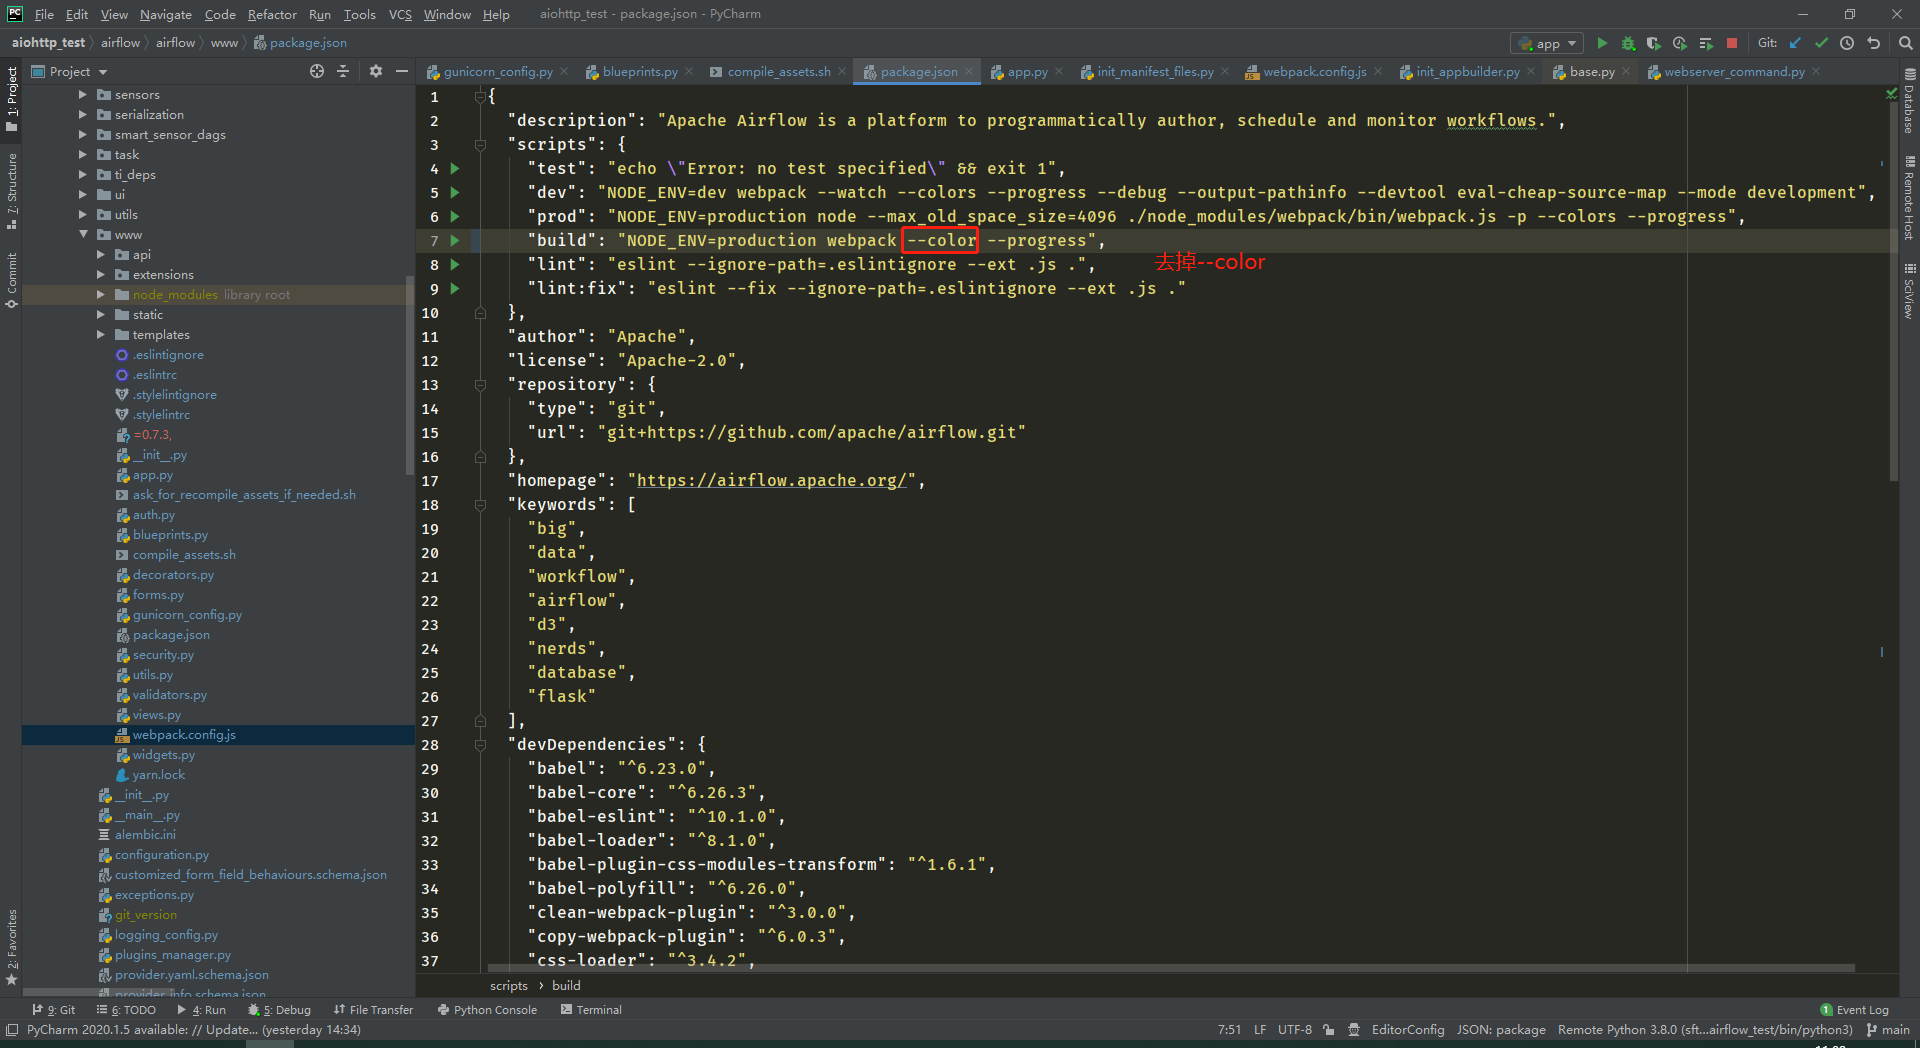This screenshot has height=1048, width=1920.
Task: Hide the Project tool window
Action: click(402, 71)
